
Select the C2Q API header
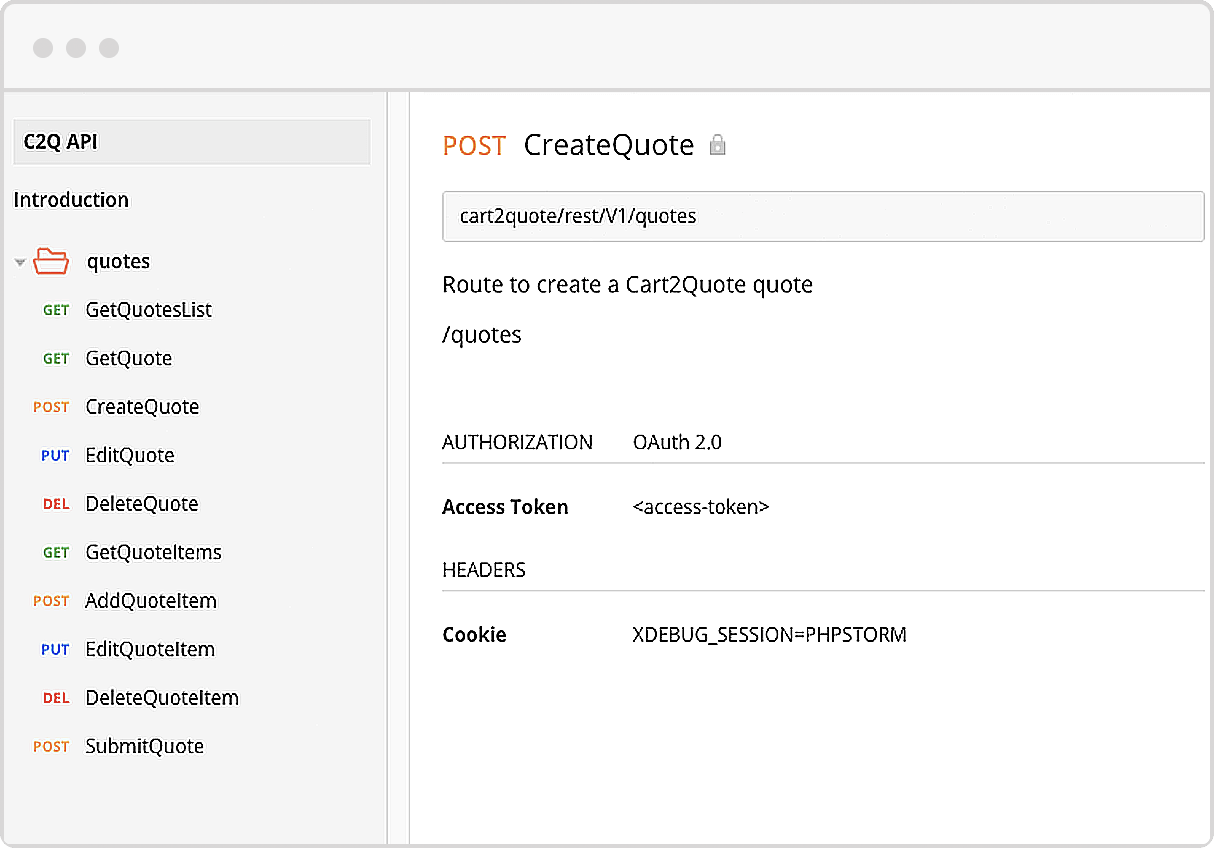[191, 142]
